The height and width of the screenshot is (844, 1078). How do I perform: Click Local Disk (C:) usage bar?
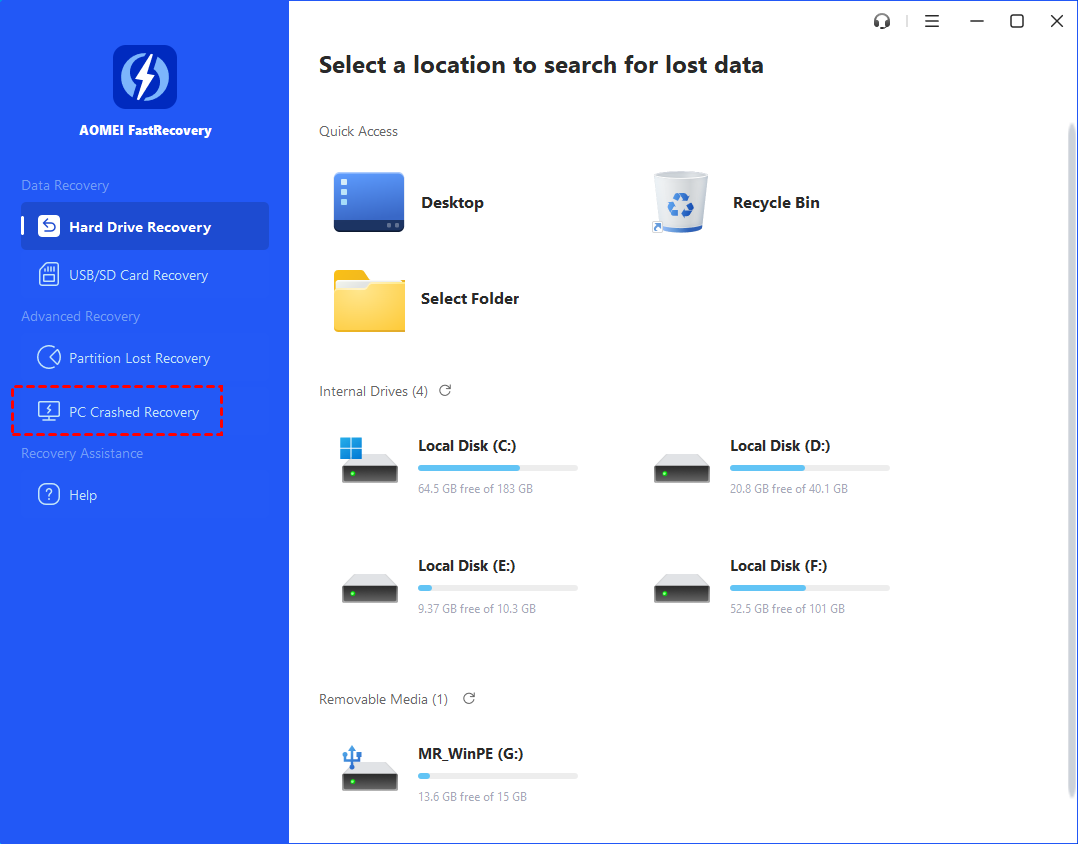pos(498,468)
